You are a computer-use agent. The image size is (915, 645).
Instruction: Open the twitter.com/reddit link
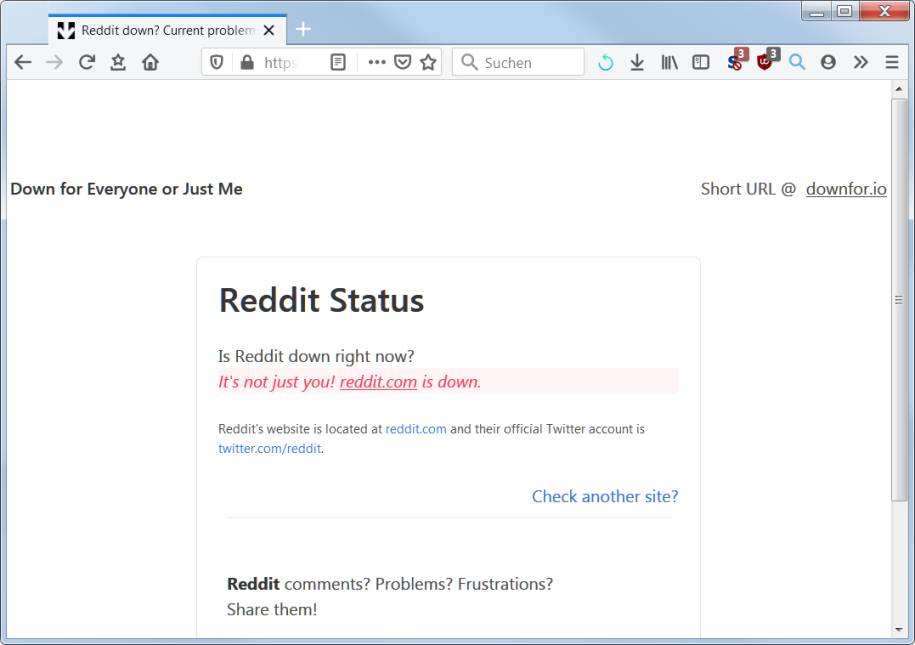pos(270,448)
